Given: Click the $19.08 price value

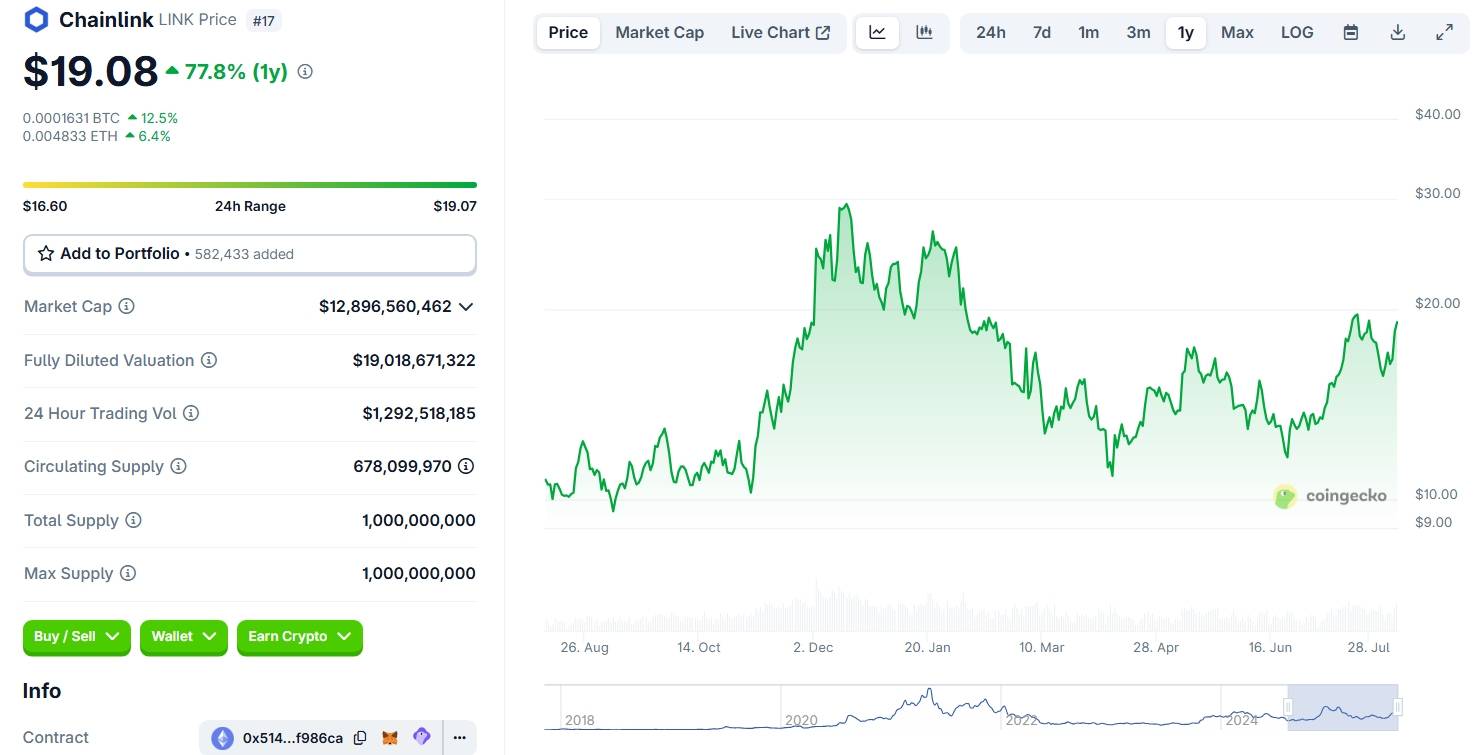Looking at the screenshot, I should coord(91,71).
